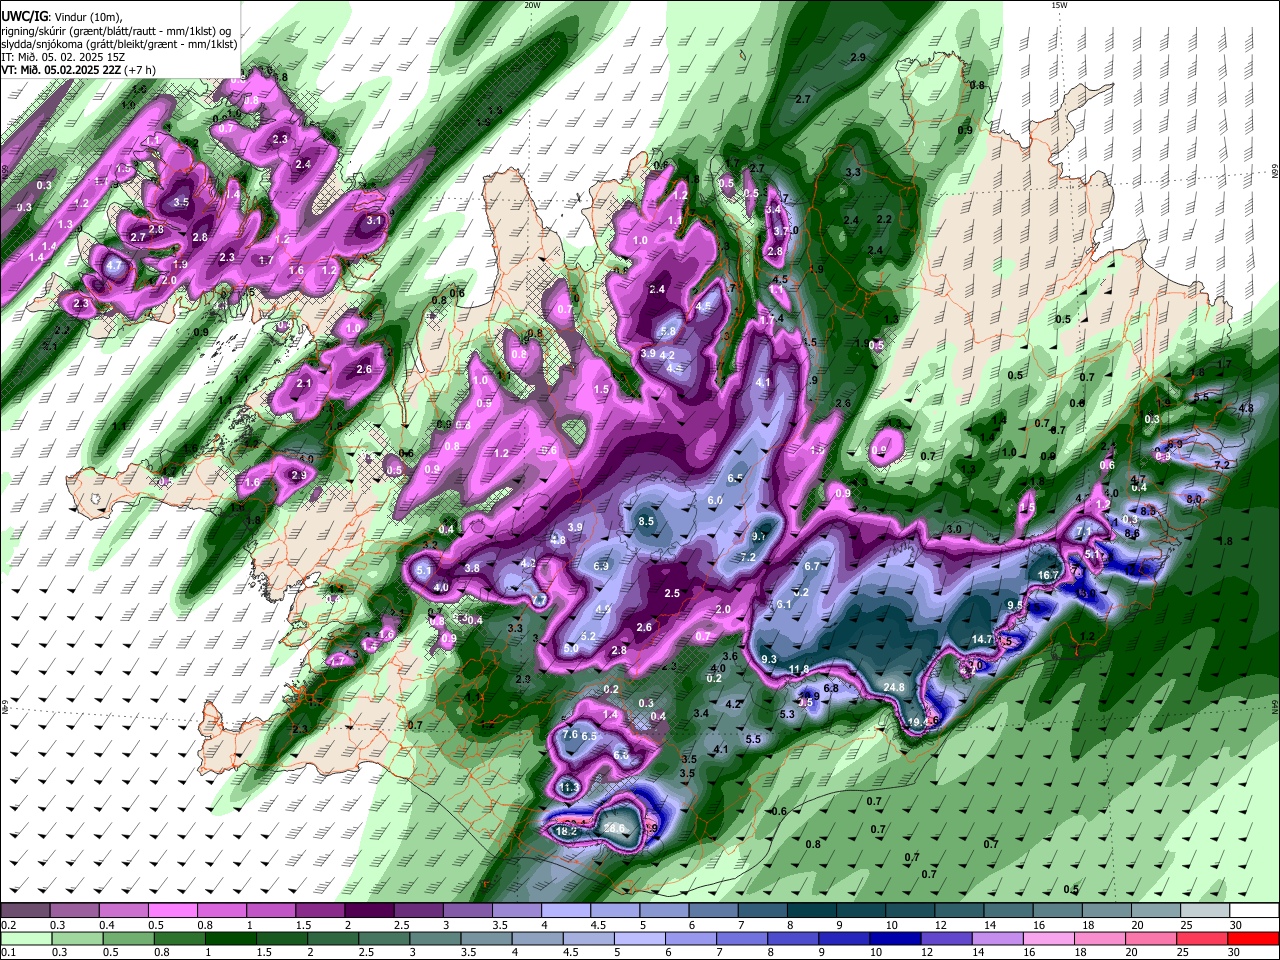
Task: Pick the navy blue 10–12 rain legend swatch
Action: (896, 938)
